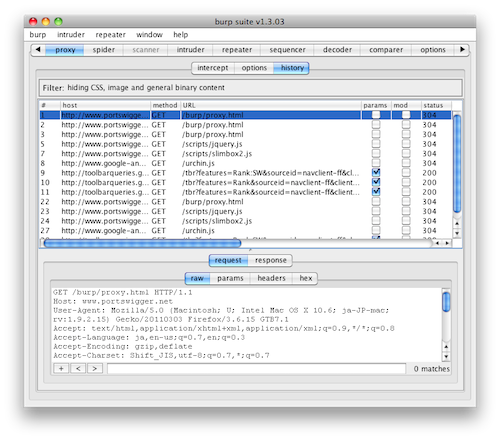Open the burp menu
The height and width of the screenshot is (440, 500).
[38, 35]
